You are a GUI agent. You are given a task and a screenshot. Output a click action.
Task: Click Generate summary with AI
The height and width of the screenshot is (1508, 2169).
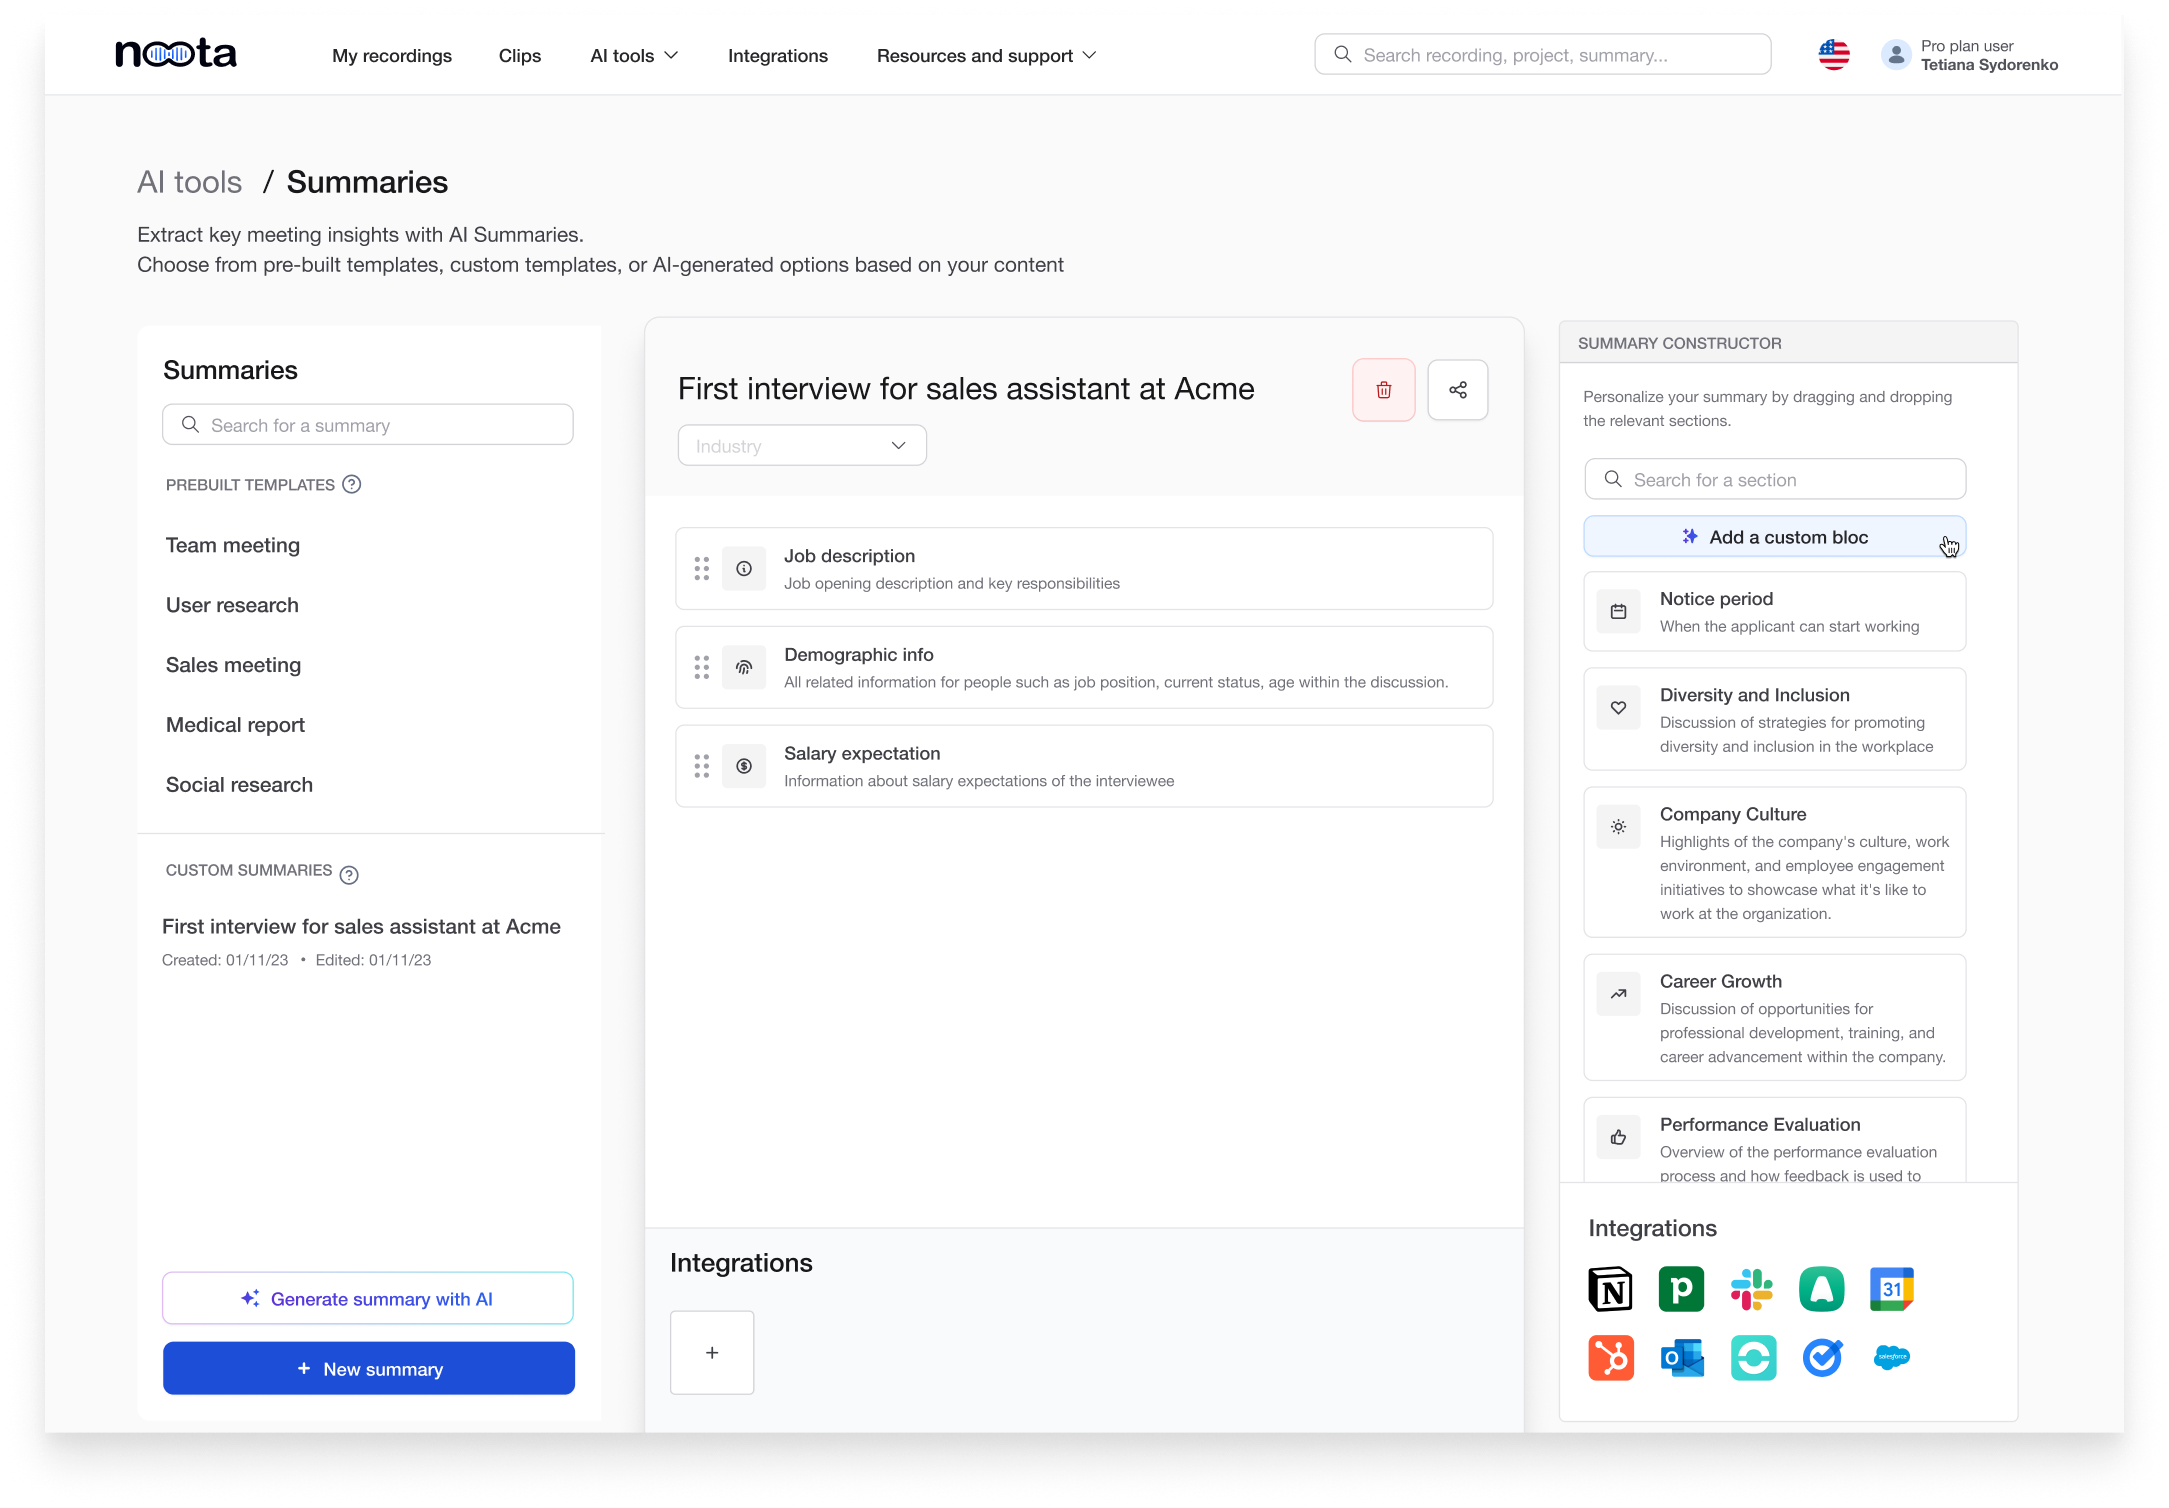tap(368, 1299)
